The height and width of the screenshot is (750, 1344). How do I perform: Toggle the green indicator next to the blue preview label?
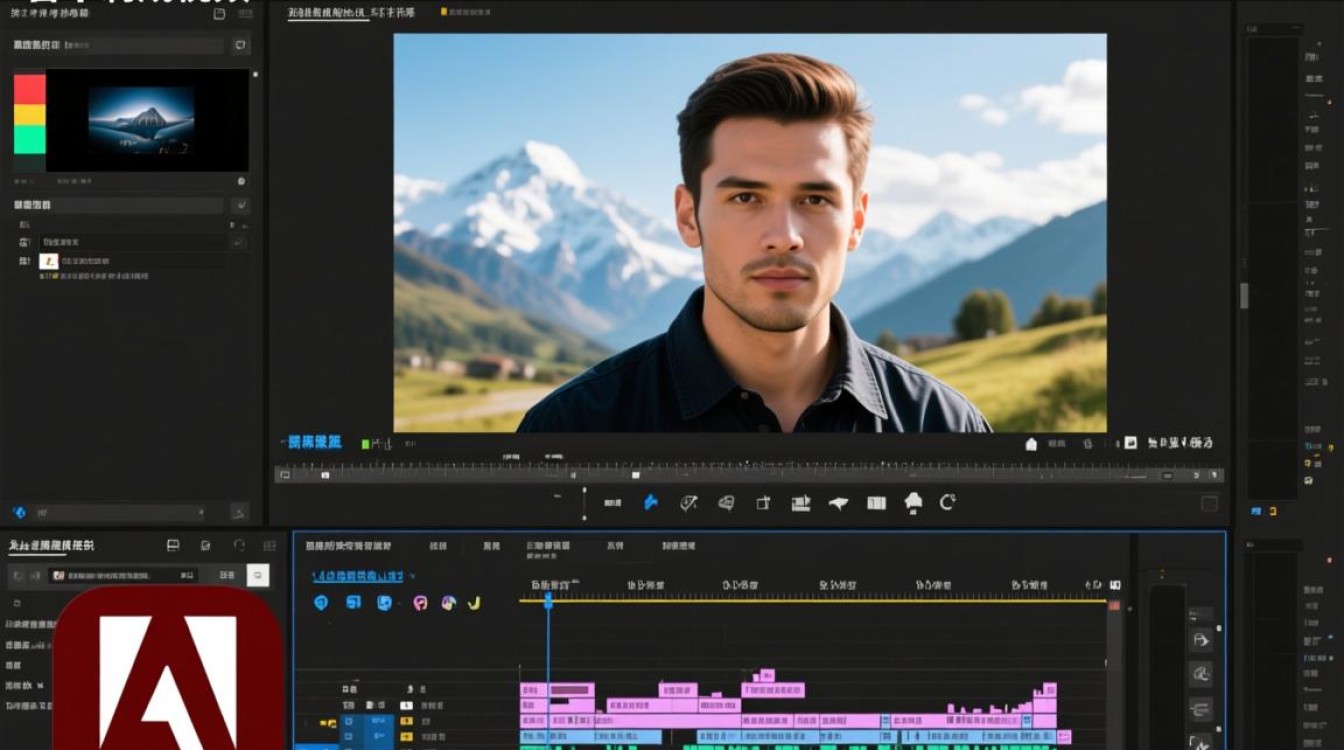(365, 443)
